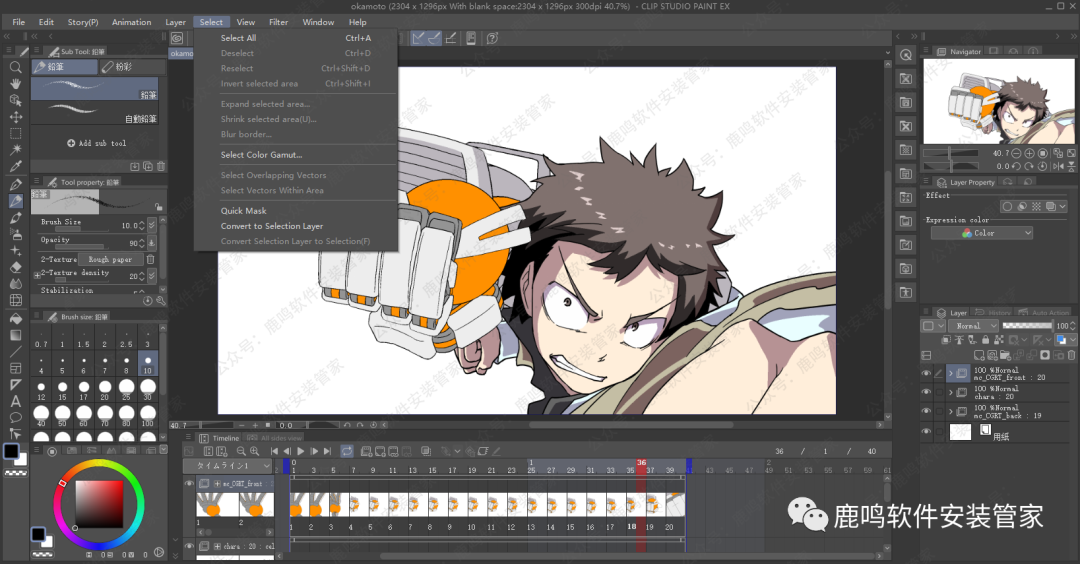
Task: Click Select All in the menu
Action: 238,38
